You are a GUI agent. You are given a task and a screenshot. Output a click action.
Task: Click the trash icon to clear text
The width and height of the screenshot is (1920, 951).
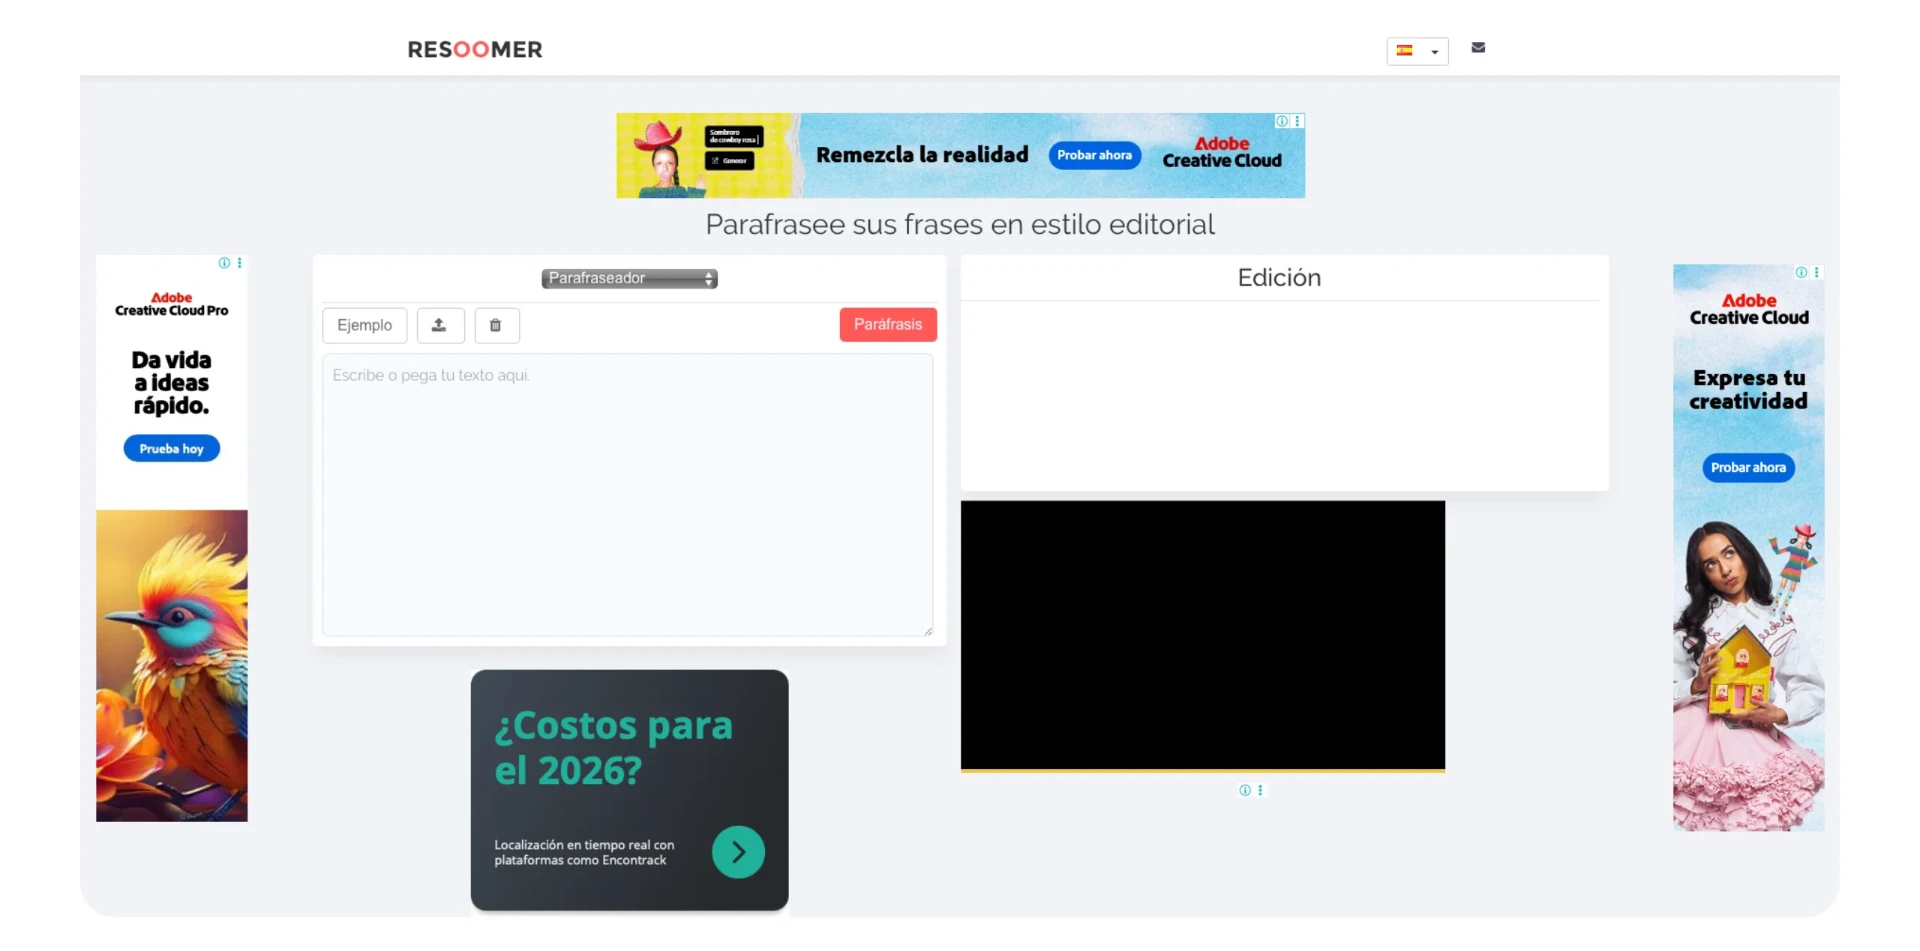point(495,325)
